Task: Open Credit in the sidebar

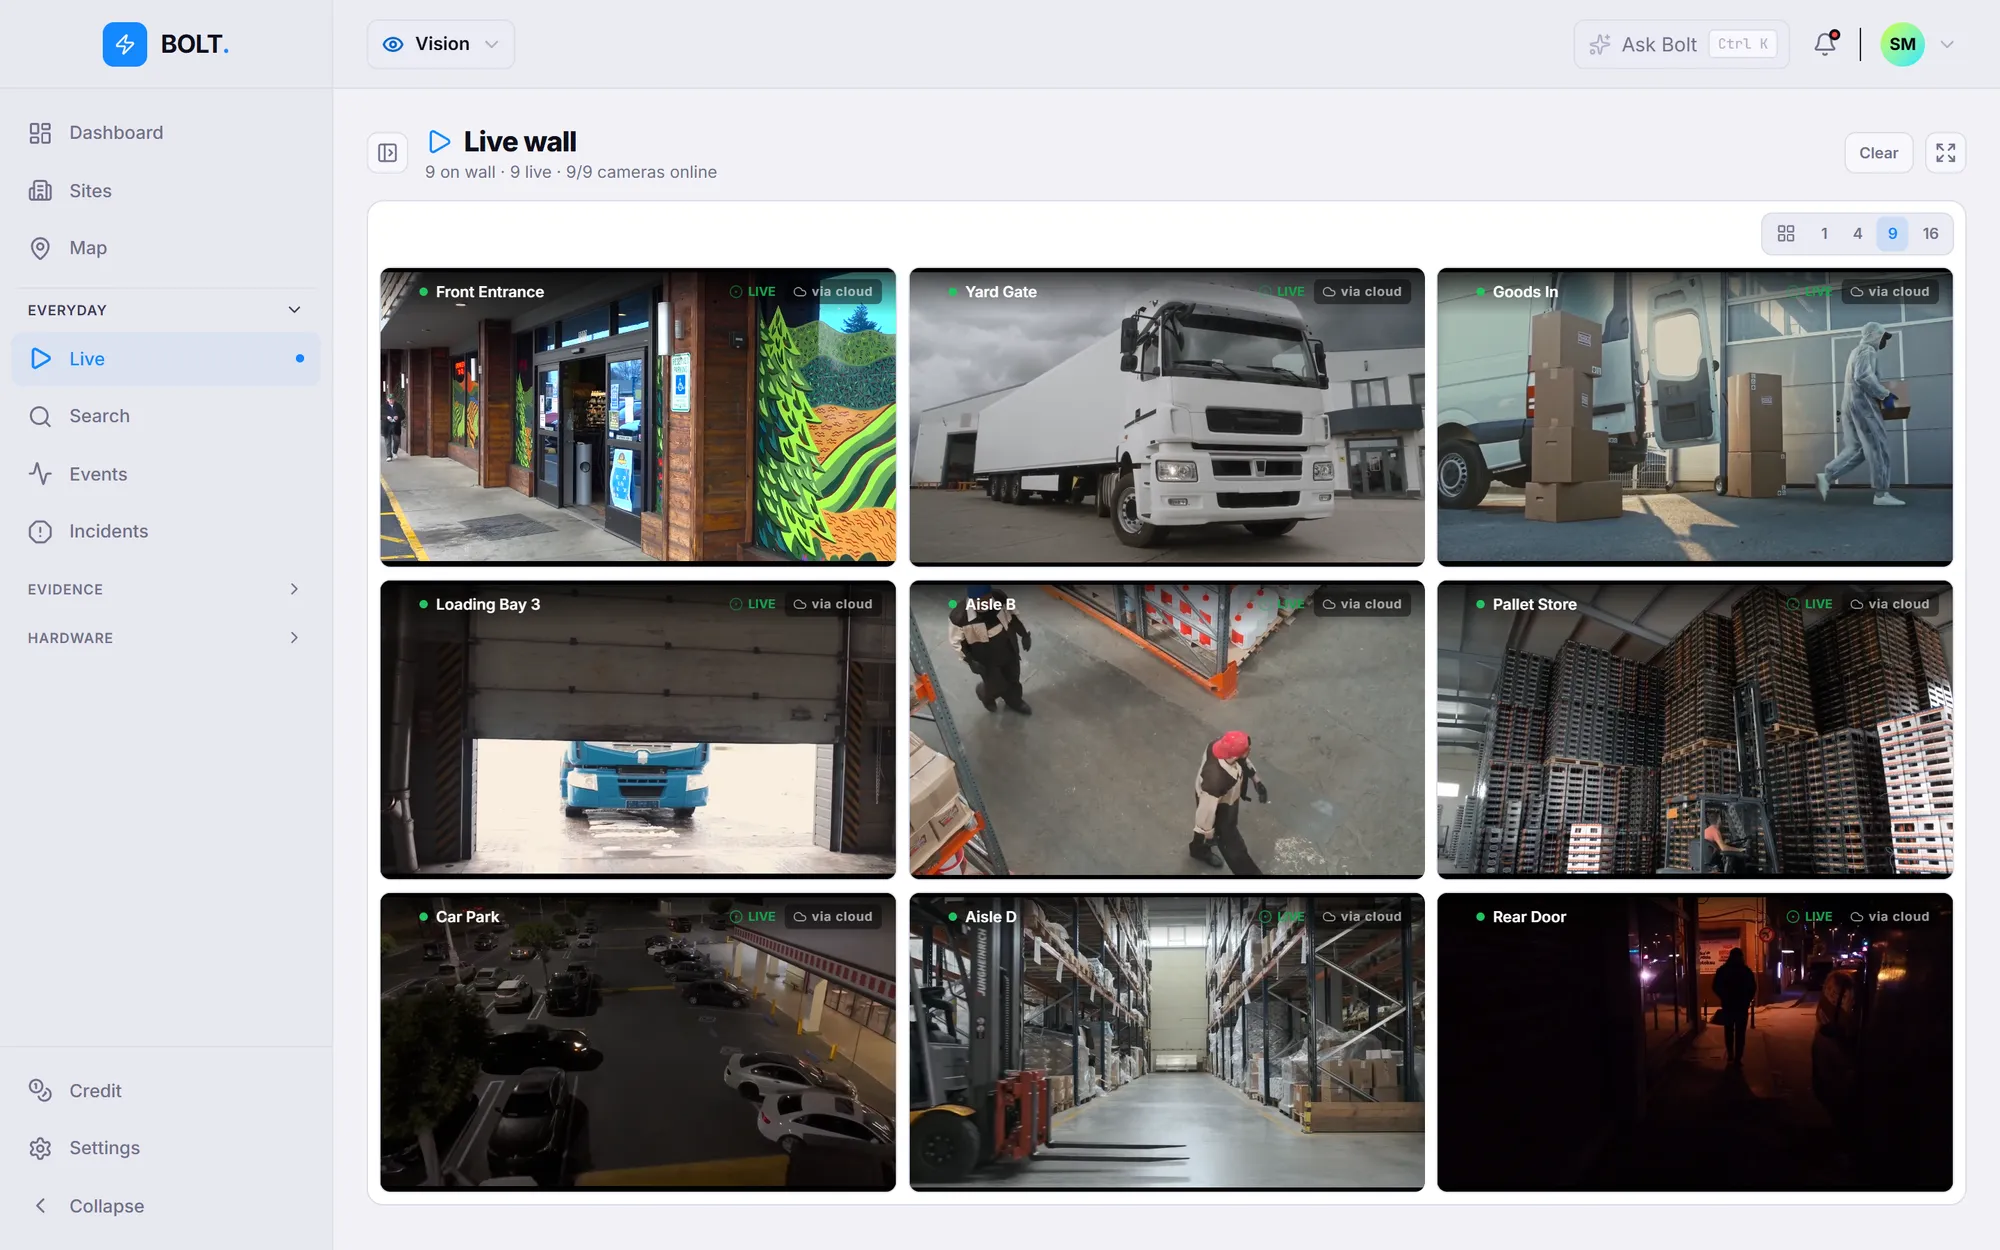Action: (166, 1091)
